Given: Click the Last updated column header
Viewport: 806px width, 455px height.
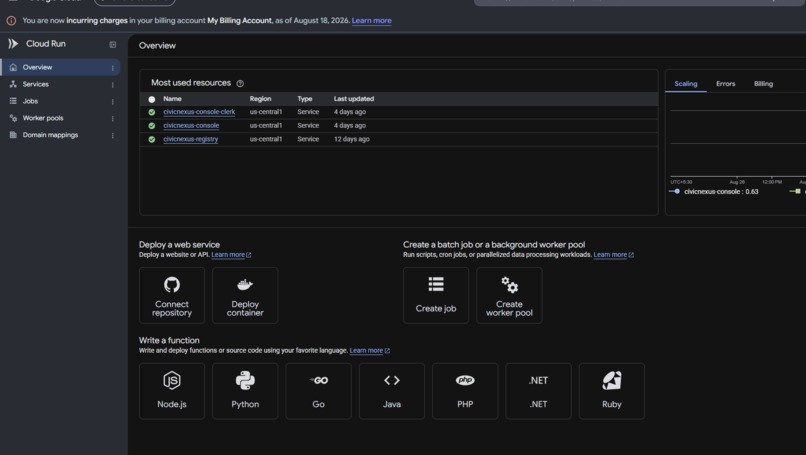Looking at the screenshot, I should point(354,99).
